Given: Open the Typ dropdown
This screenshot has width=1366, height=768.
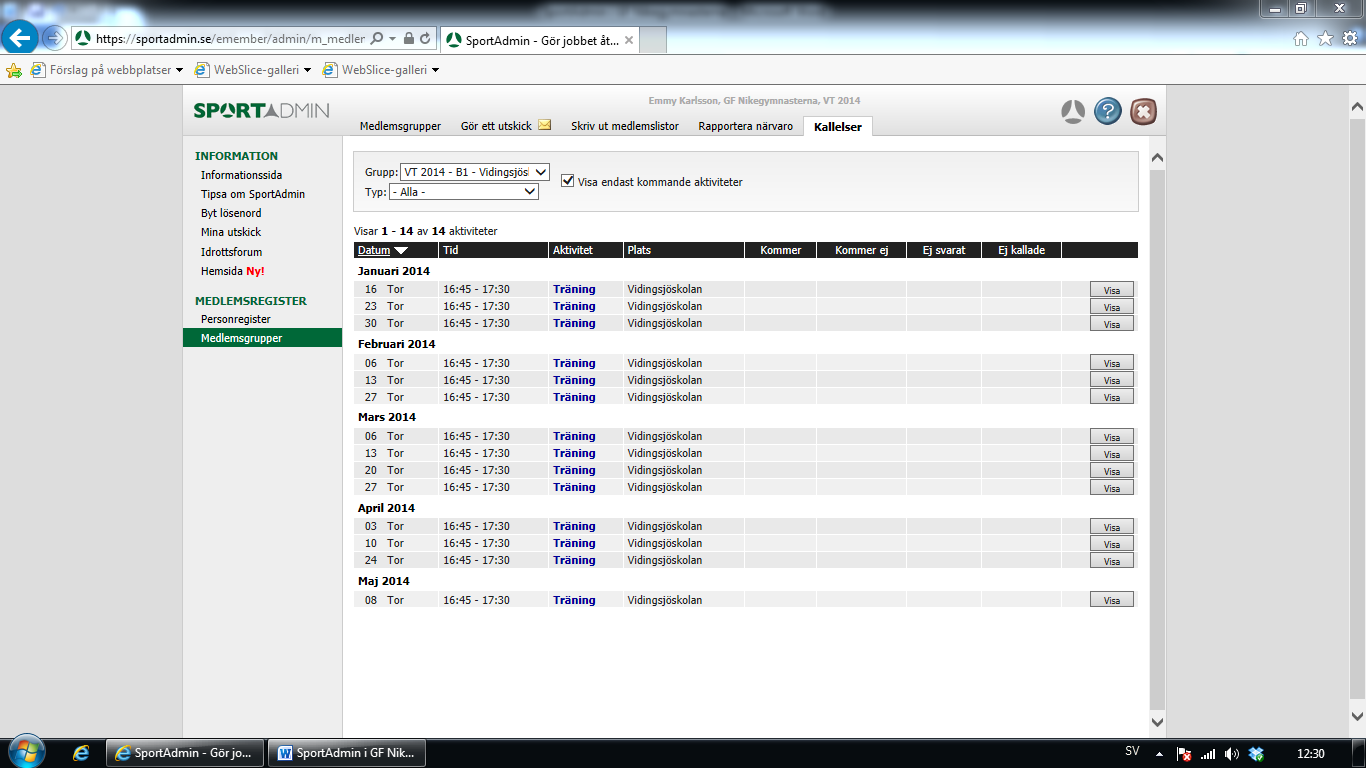Looking at the screenshot, I should pyautogui.click(x=464, y=192).
